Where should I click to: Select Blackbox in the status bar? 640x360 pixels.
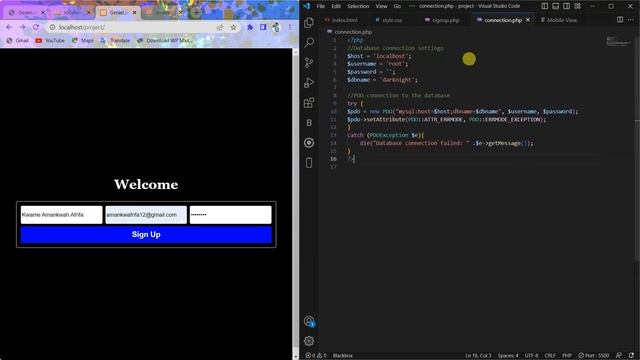343,356
